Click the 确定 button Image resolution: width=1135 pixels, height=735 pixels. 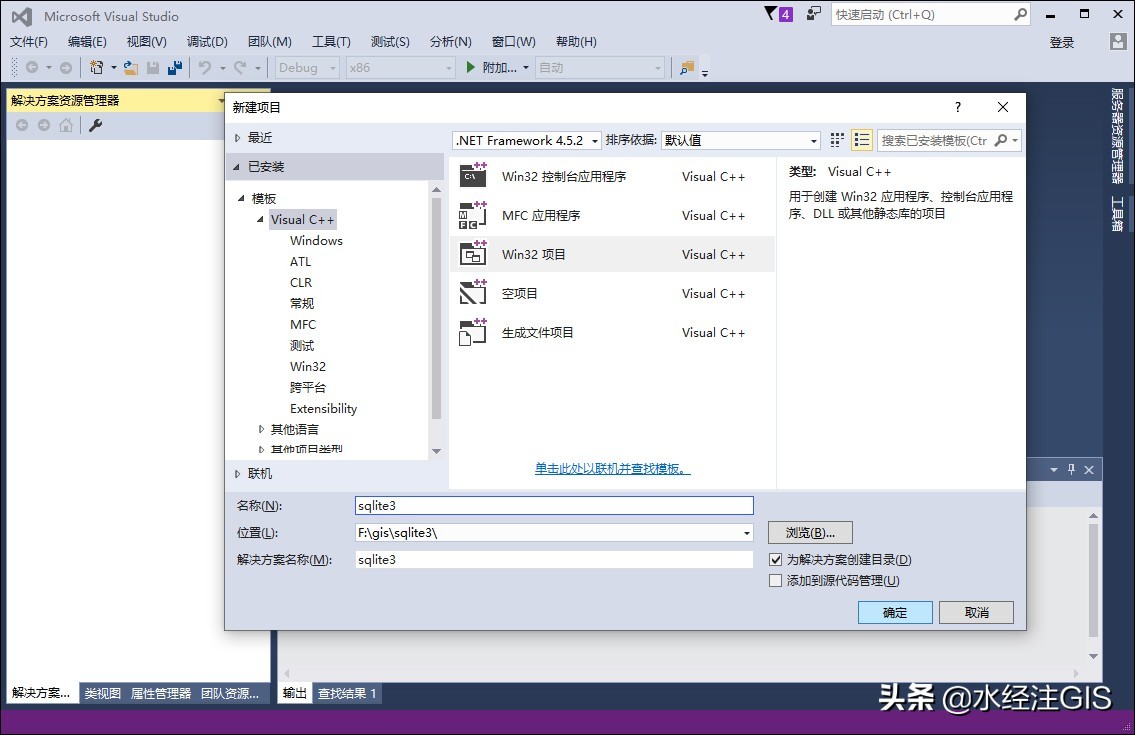click(895, 613)
